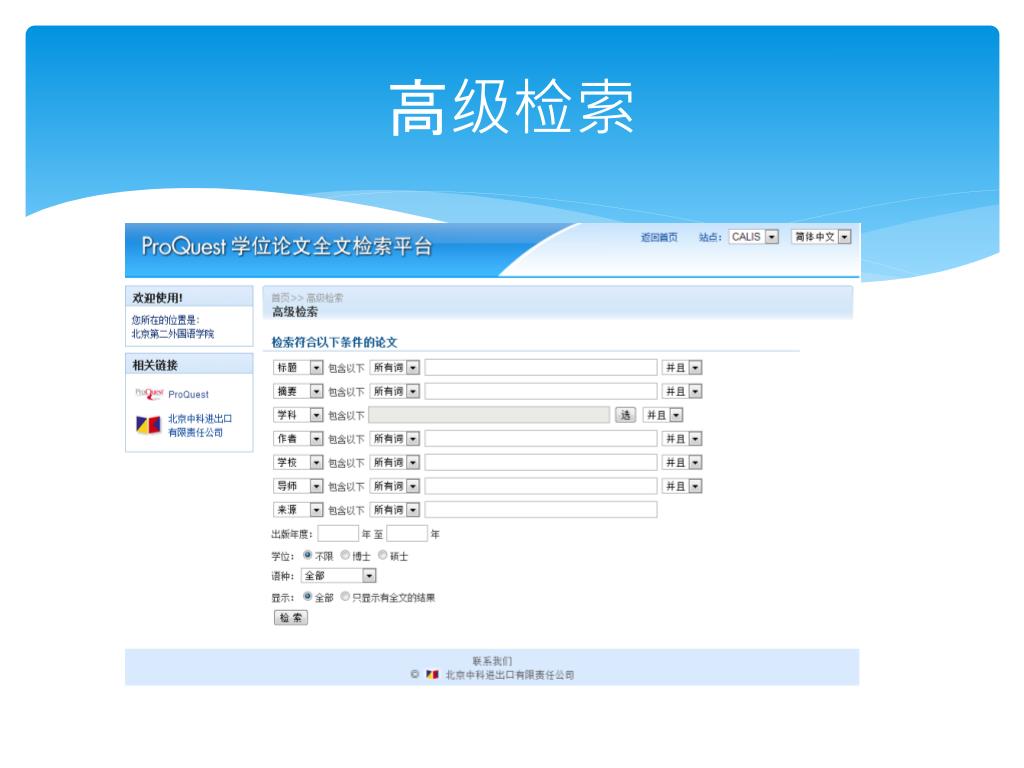Open 并且 operator dropdown in the 学校 row
Image resolution: width=1024 pixels, height=768 pixels.
[682, 462]
